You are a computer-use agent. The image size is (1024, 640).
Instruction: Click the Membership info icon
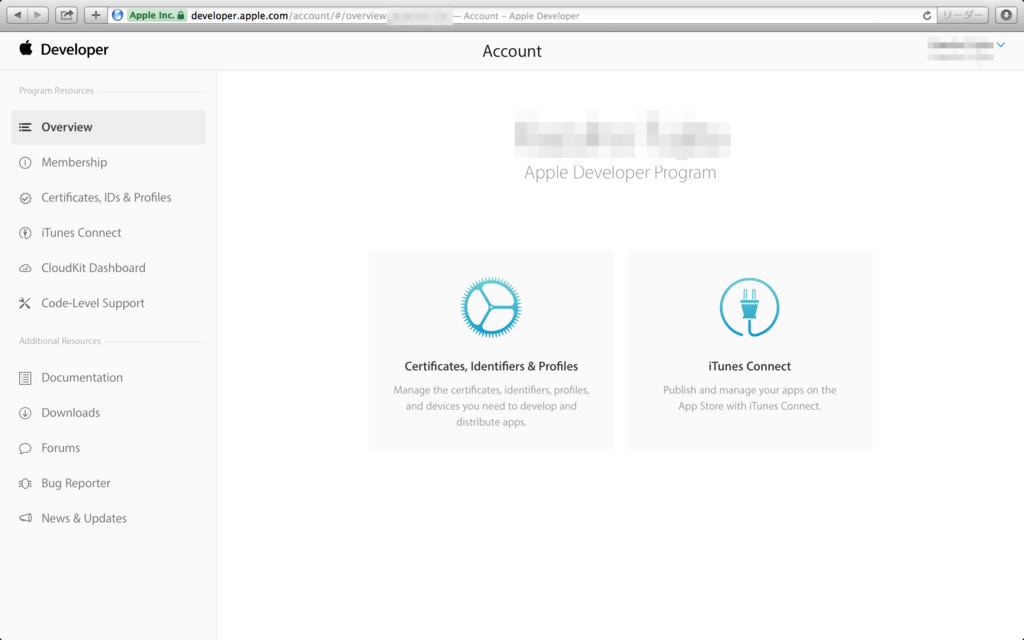25,163
